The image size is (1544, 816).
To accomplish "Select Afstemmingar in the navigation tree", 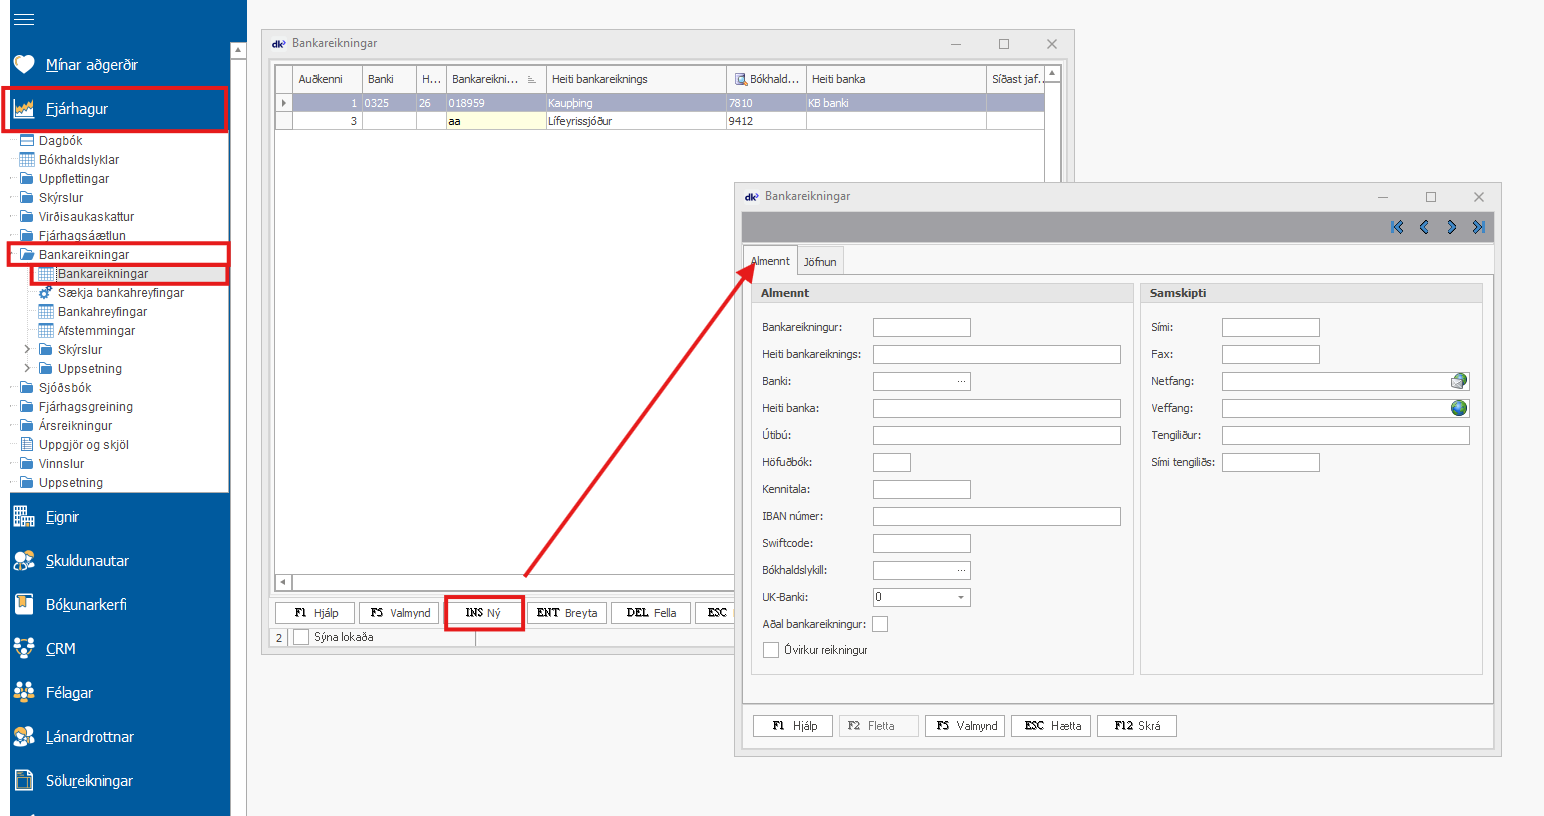I will [x=96, y=331].
